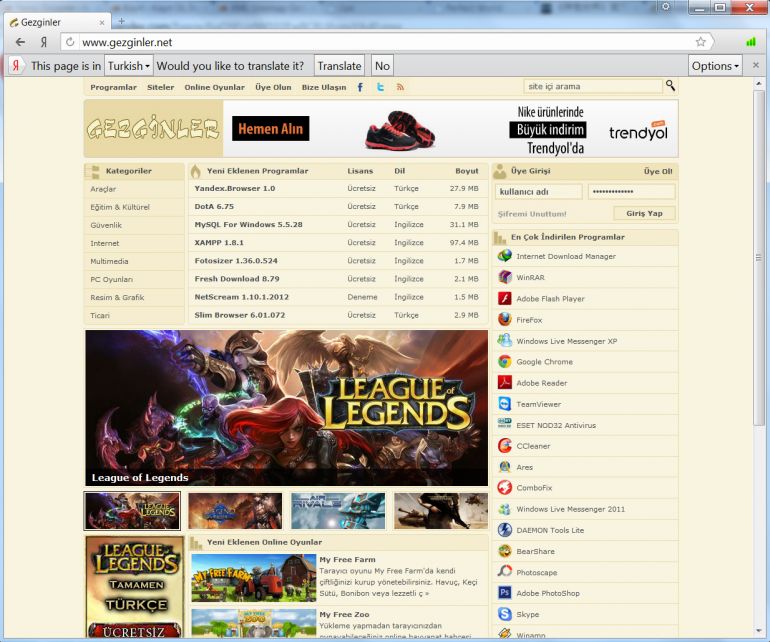Open the RSS feed icon
The width and height of the screenshot is (770, 642).
pyautogui.click(x=400, y=87)
